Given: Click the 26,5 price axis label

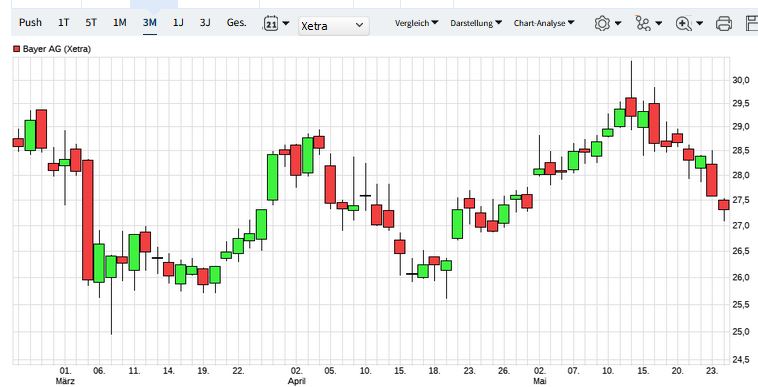Looking at the screenshot, I should (741, 251).
